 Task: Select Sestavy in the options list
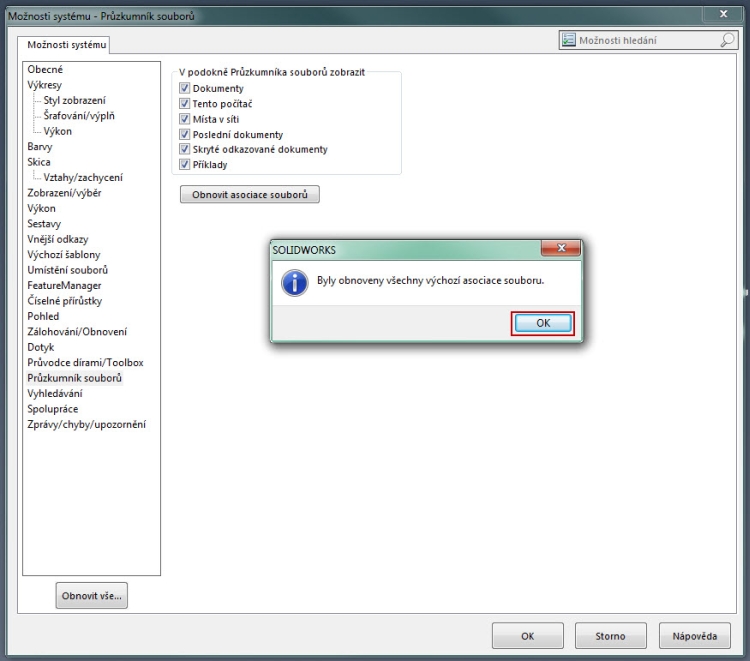coord(44,223)
